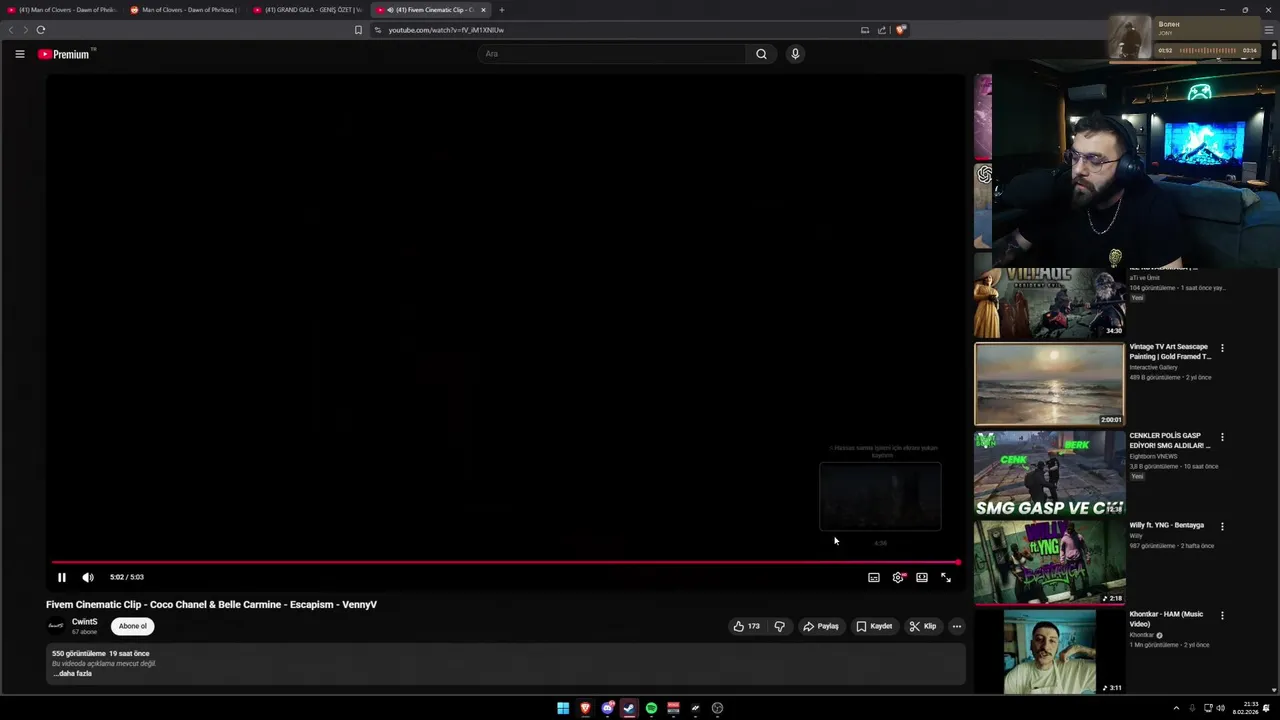This screenshot has height=720, width=1280.
Task: Open options for CENKLER POLİS GASP video
Action: pyautogui.click(x=1222, y=437)
